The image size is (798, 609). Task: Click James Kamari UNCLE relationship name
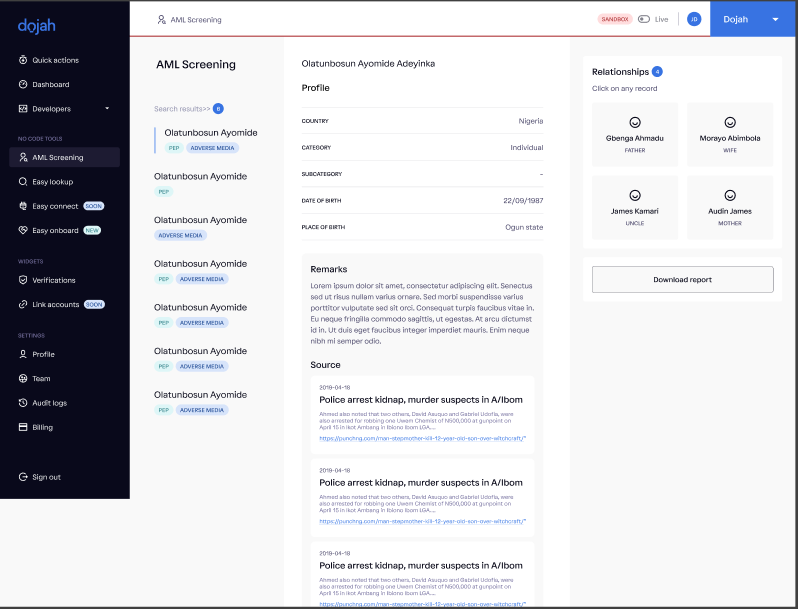[635, 211]
